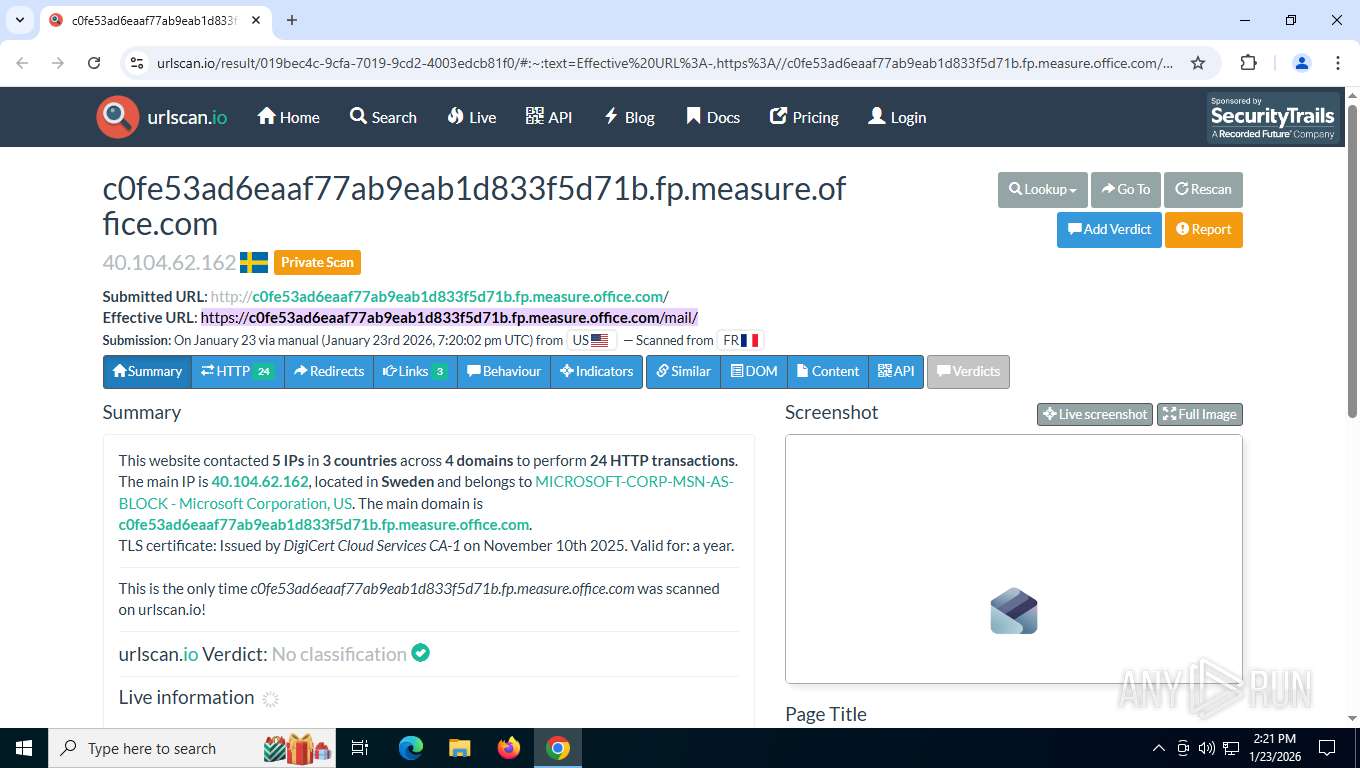This screenshot has width=1360, height=768.
Task: Open the MICROSOFT-CORP-MSN-AS-BLOCK ASN link
Action: 426,492
